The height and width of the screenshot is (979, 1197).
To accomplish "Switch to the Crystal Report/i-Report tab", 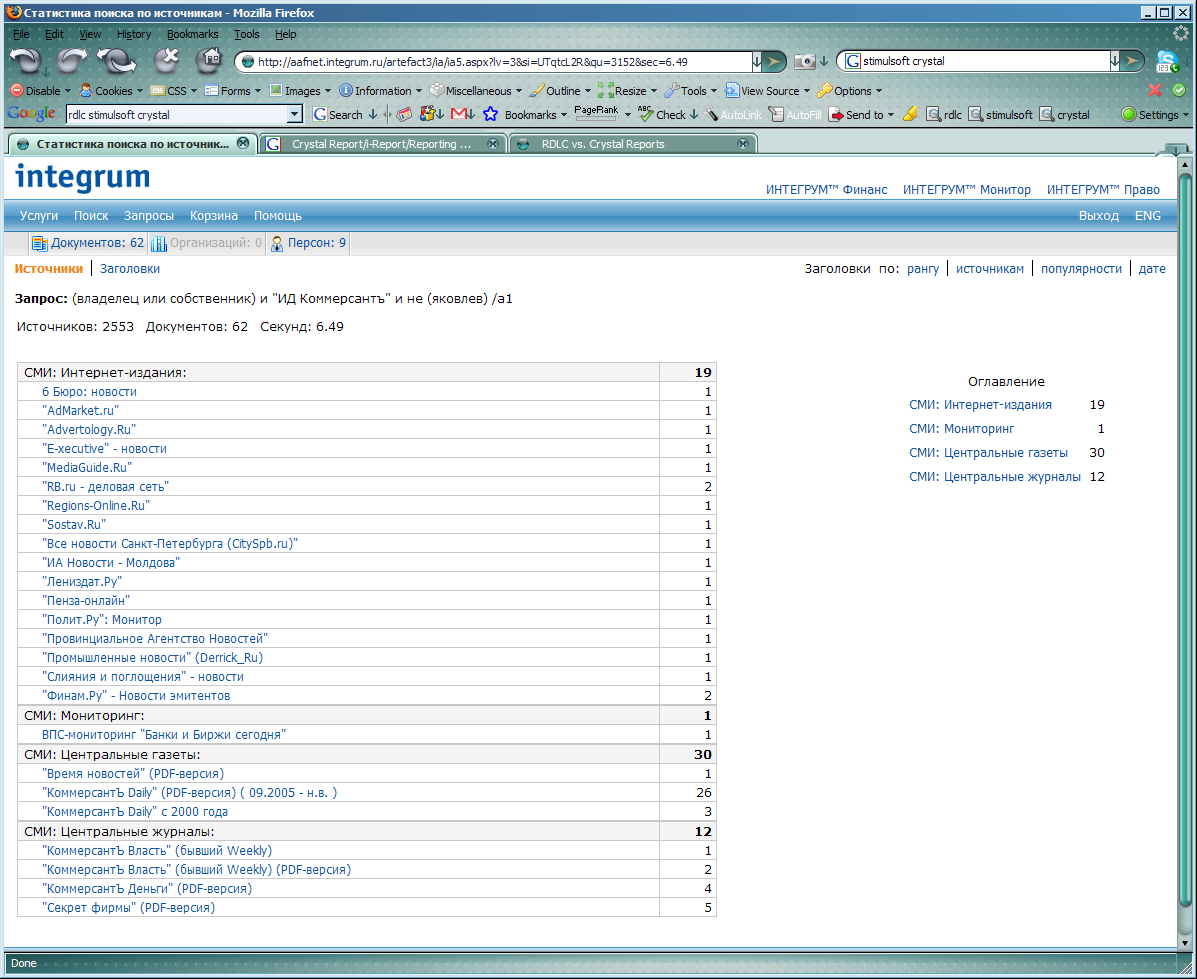I will point(383,144).
